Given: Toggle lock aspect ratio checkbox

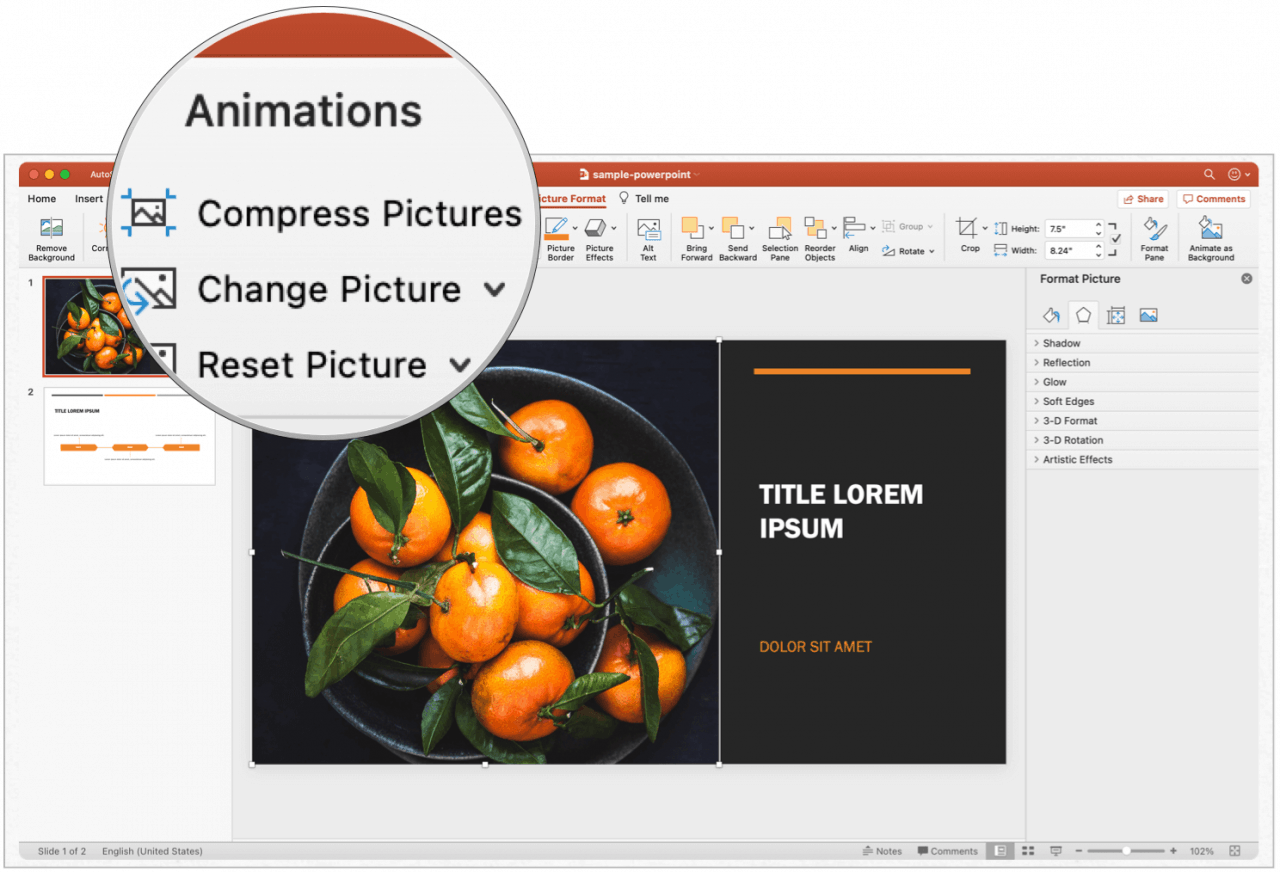Looking at the screenshot, I should [x=1115, y=239].
